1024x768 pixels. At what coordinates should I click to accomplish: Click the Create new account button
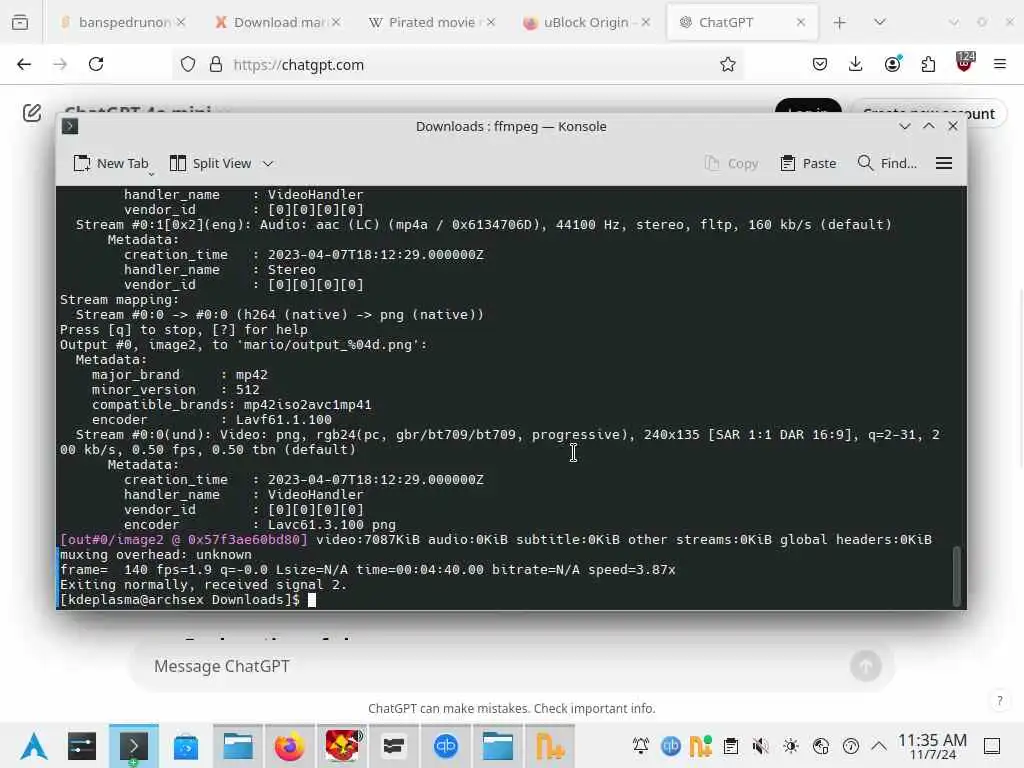pyautogui.click(x=929, y=113)
